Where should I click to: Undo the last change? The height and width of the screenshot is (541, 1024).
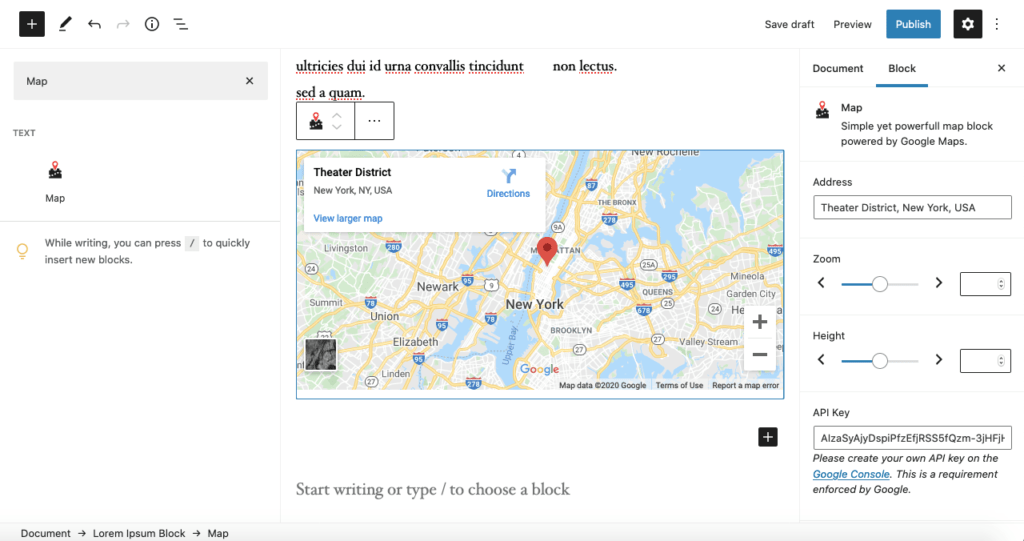click(x=94, y=24)
